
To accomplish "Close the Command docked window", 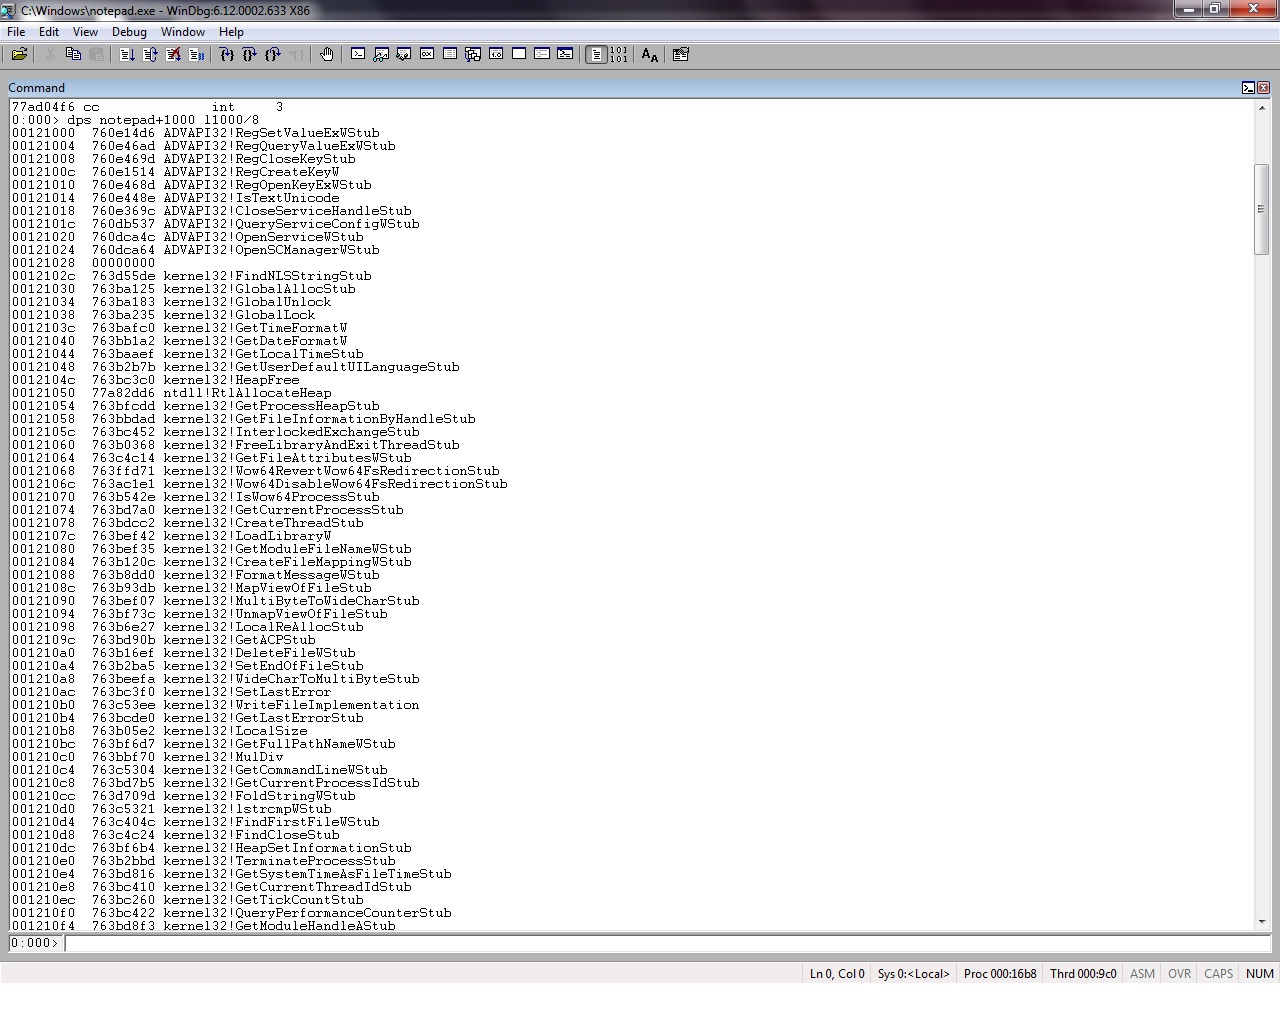I will pos(1263,88).
